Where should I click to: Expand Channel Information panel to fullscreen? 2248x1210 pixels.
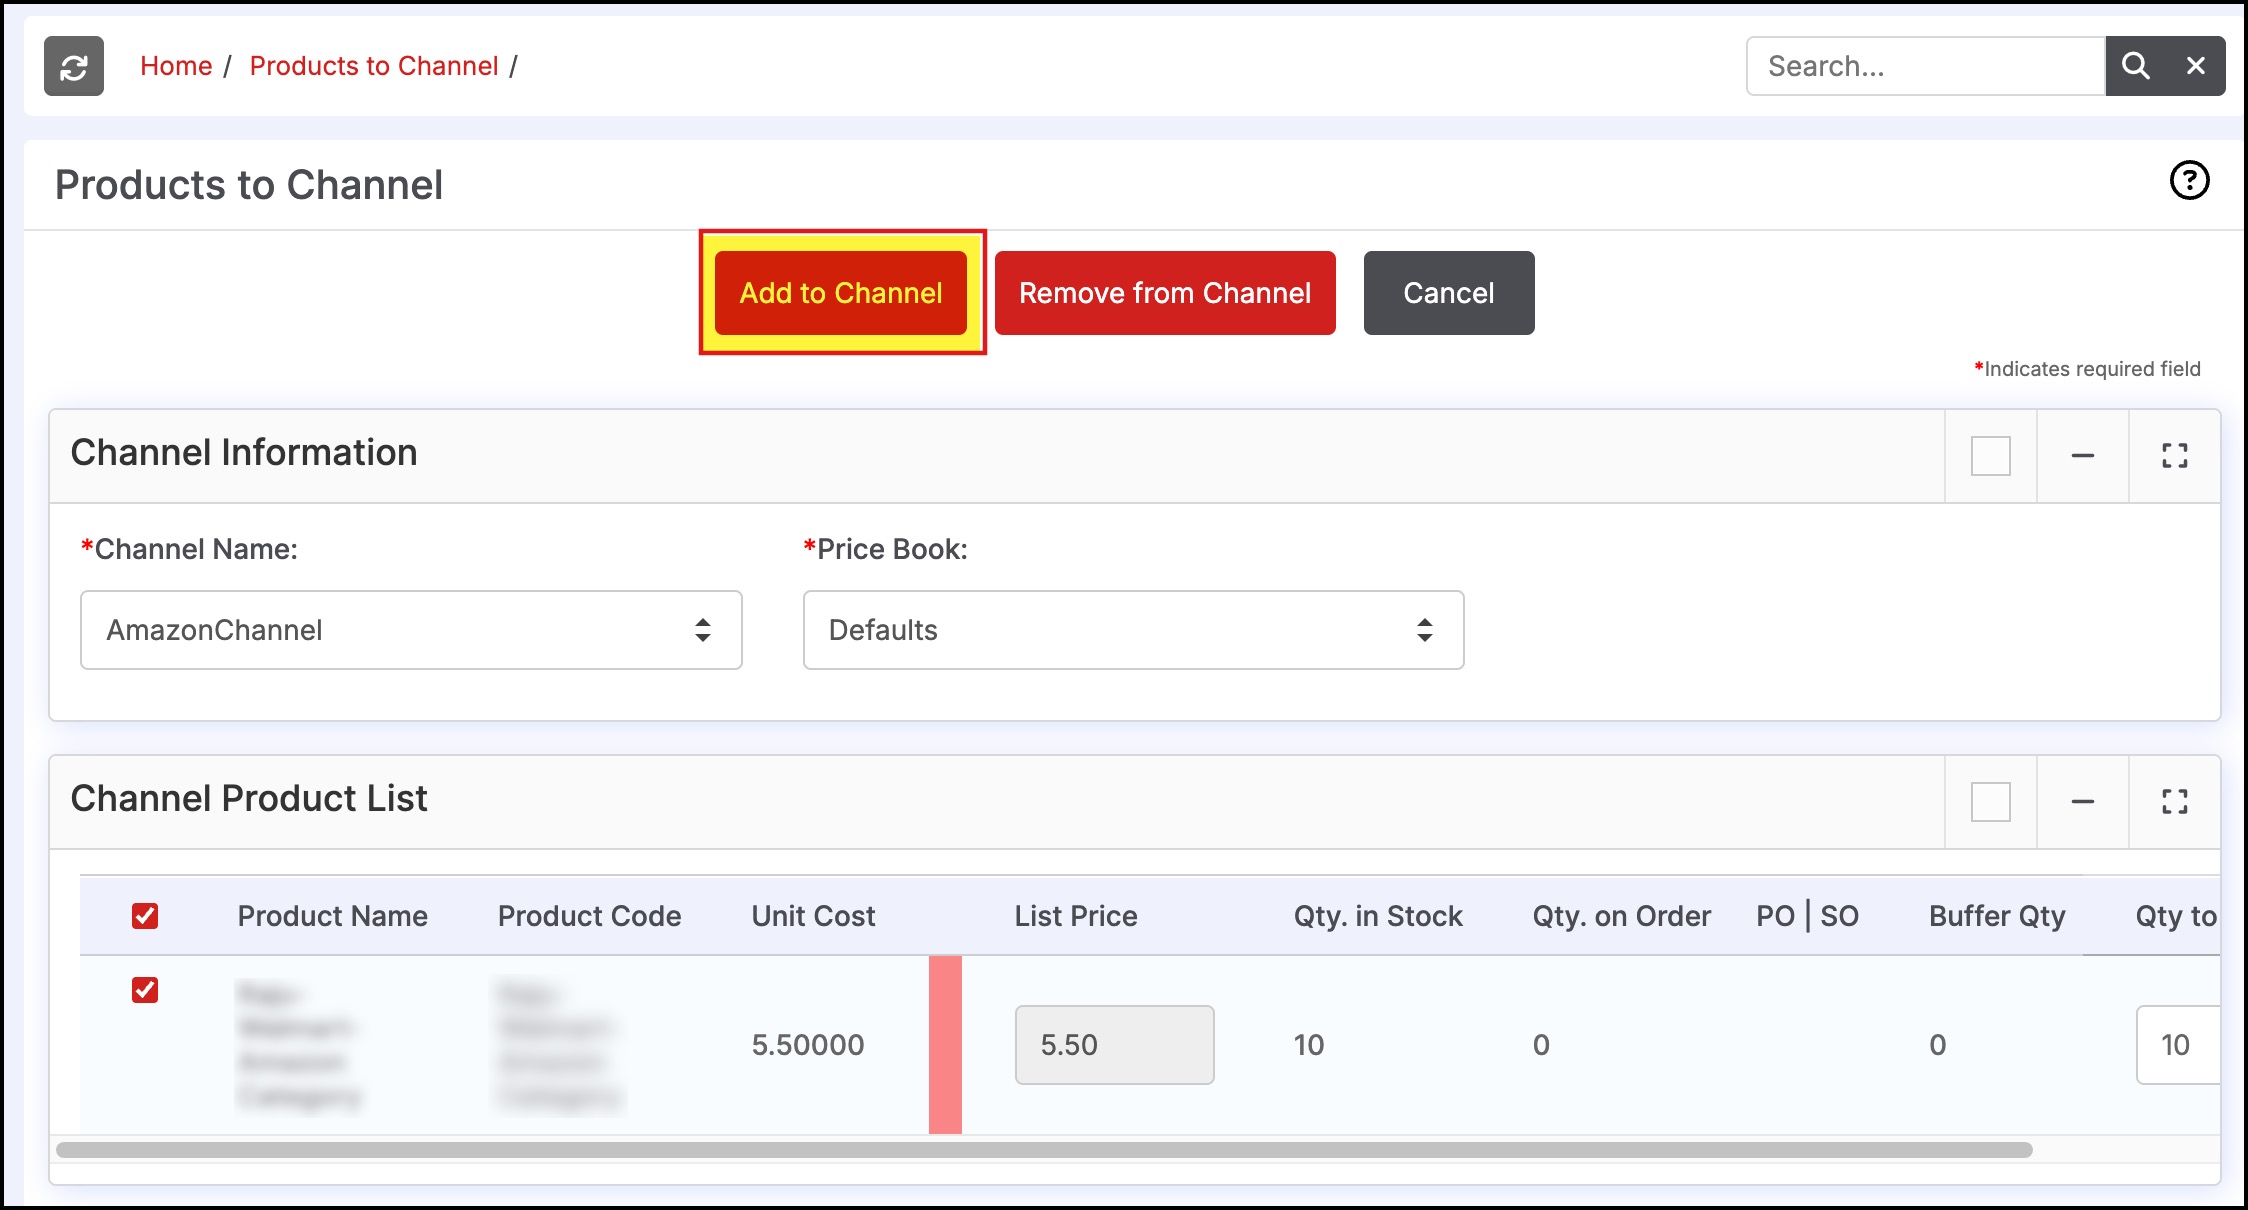click(x=2174, y=456)
